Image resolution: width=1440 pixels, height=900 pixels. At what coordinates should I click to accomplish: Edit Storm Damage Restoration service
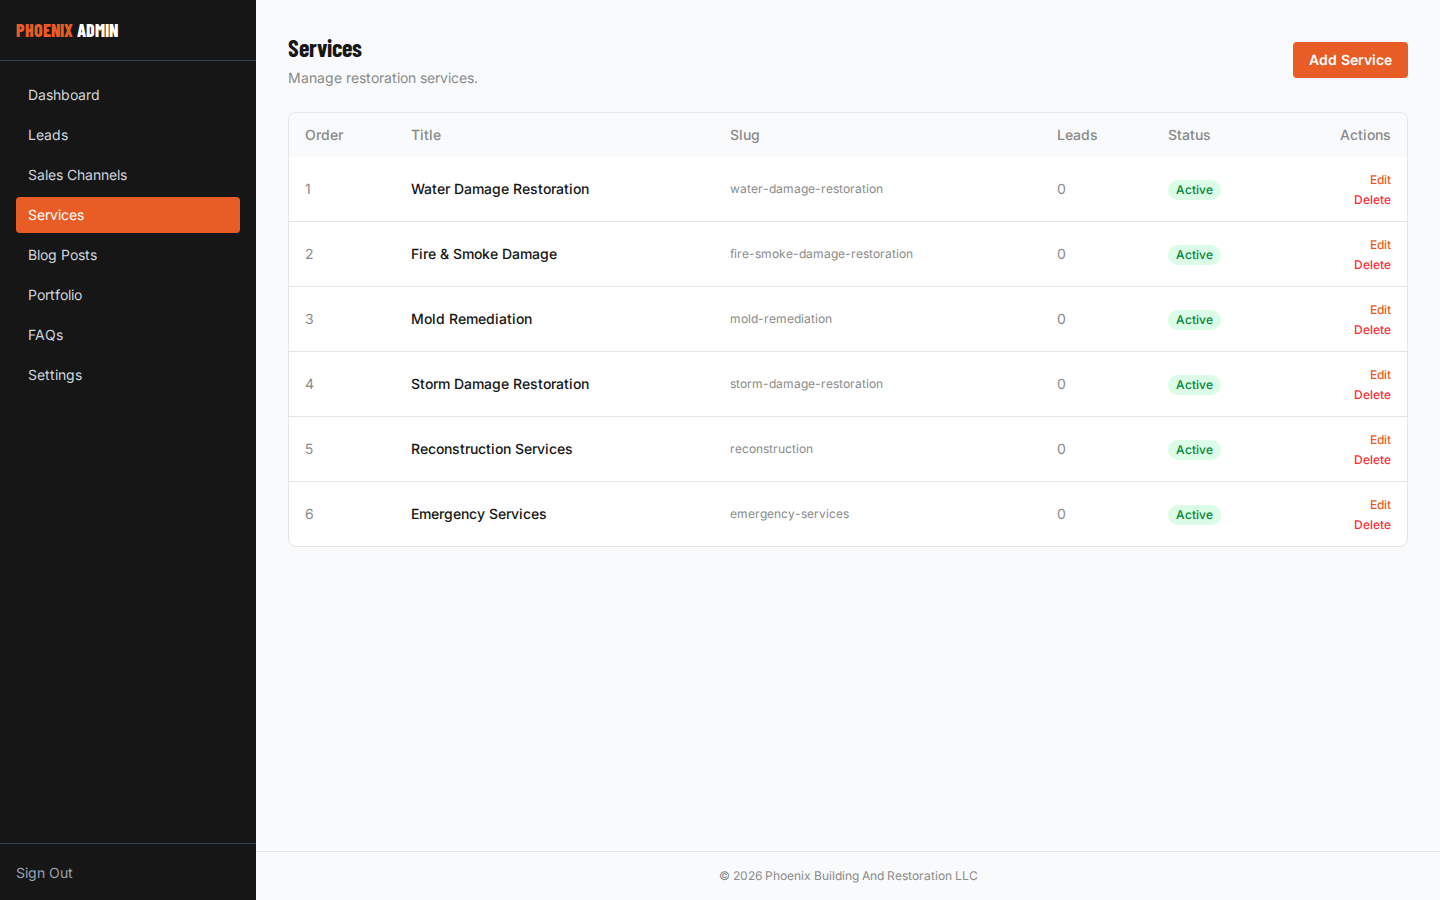(x=1380, y=375)
